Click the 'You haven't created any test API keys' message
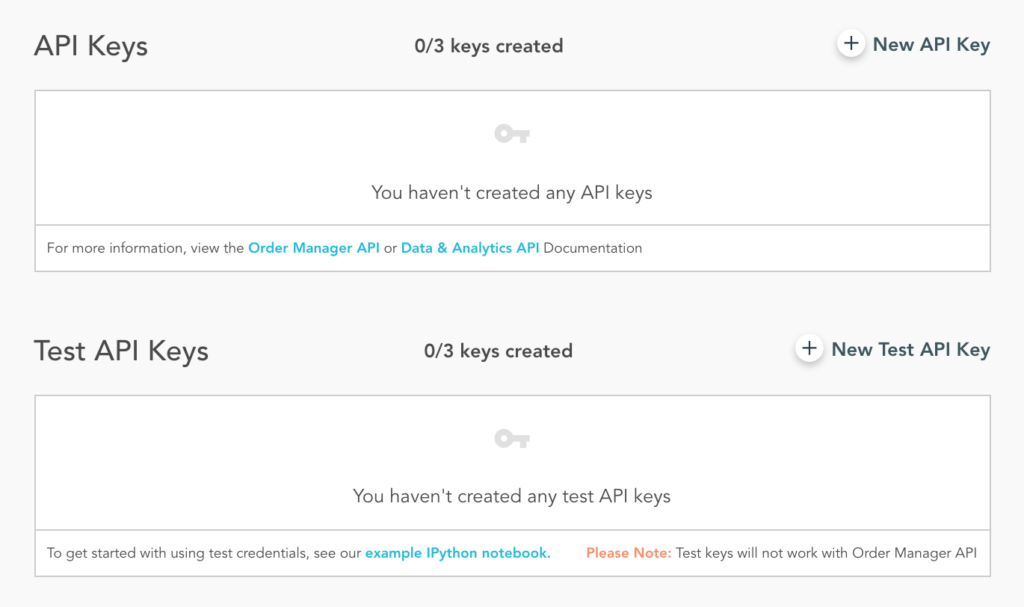Image resolution: width=1024 pixels, height=607 pixels. click(512, 496)
